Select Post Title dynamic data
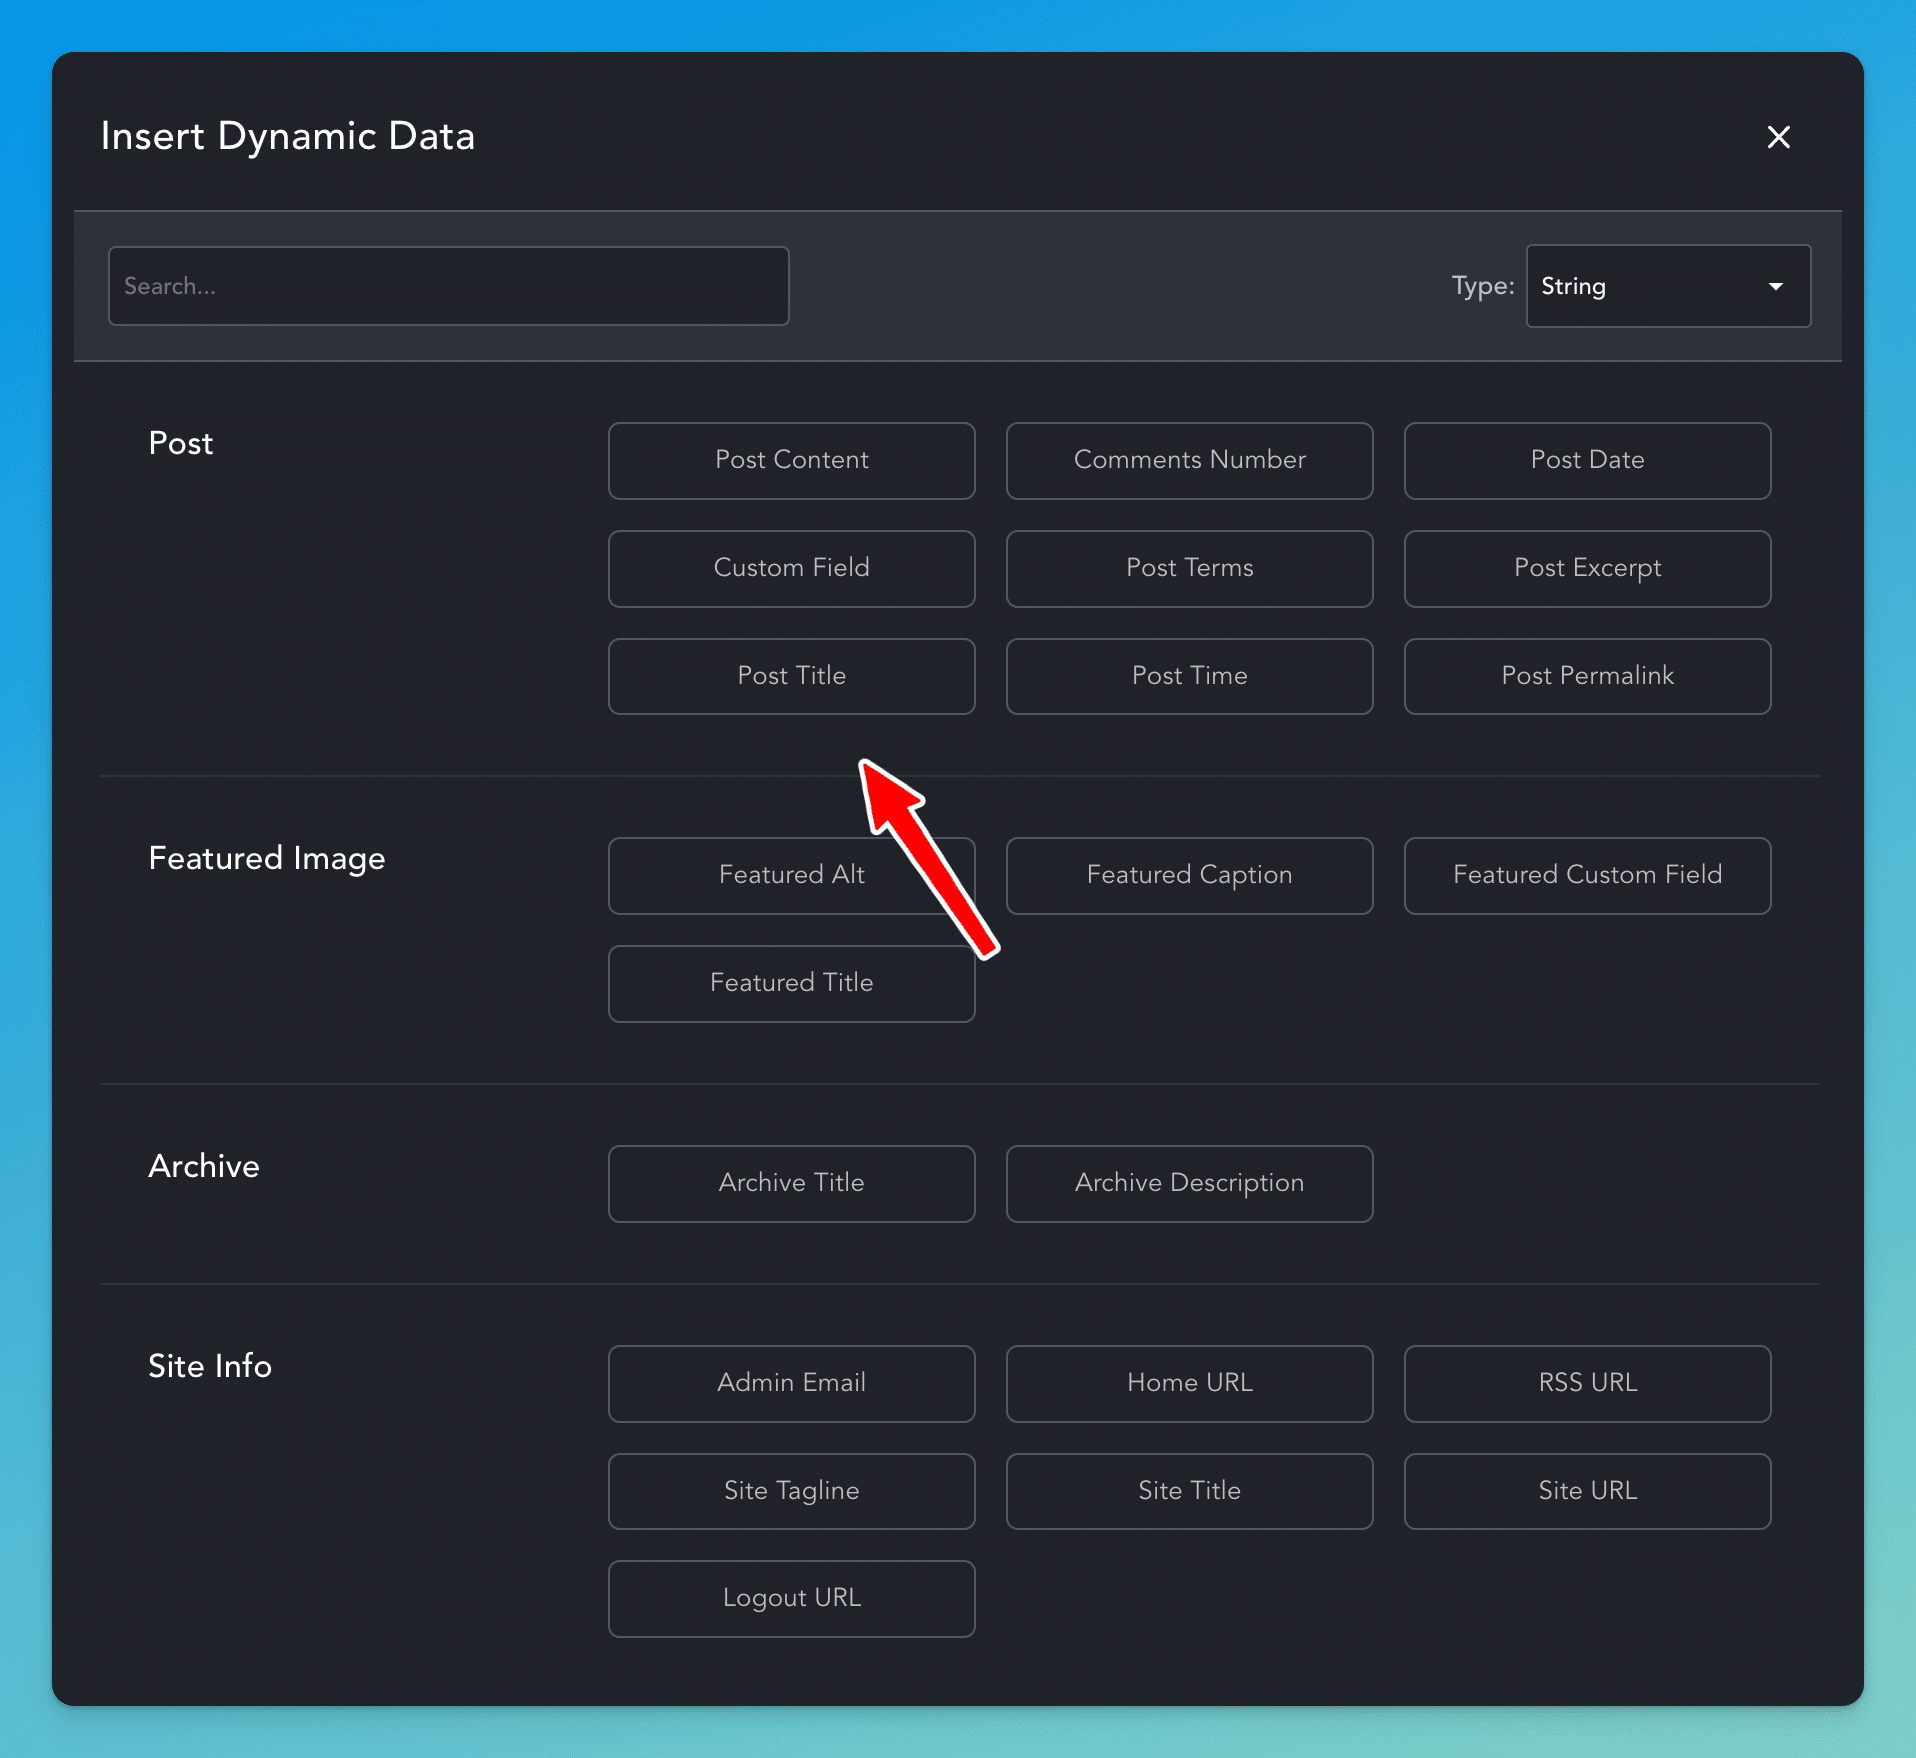This screenshot has height=1758, width=1916. pyautogui.click(x=791, y=676)
